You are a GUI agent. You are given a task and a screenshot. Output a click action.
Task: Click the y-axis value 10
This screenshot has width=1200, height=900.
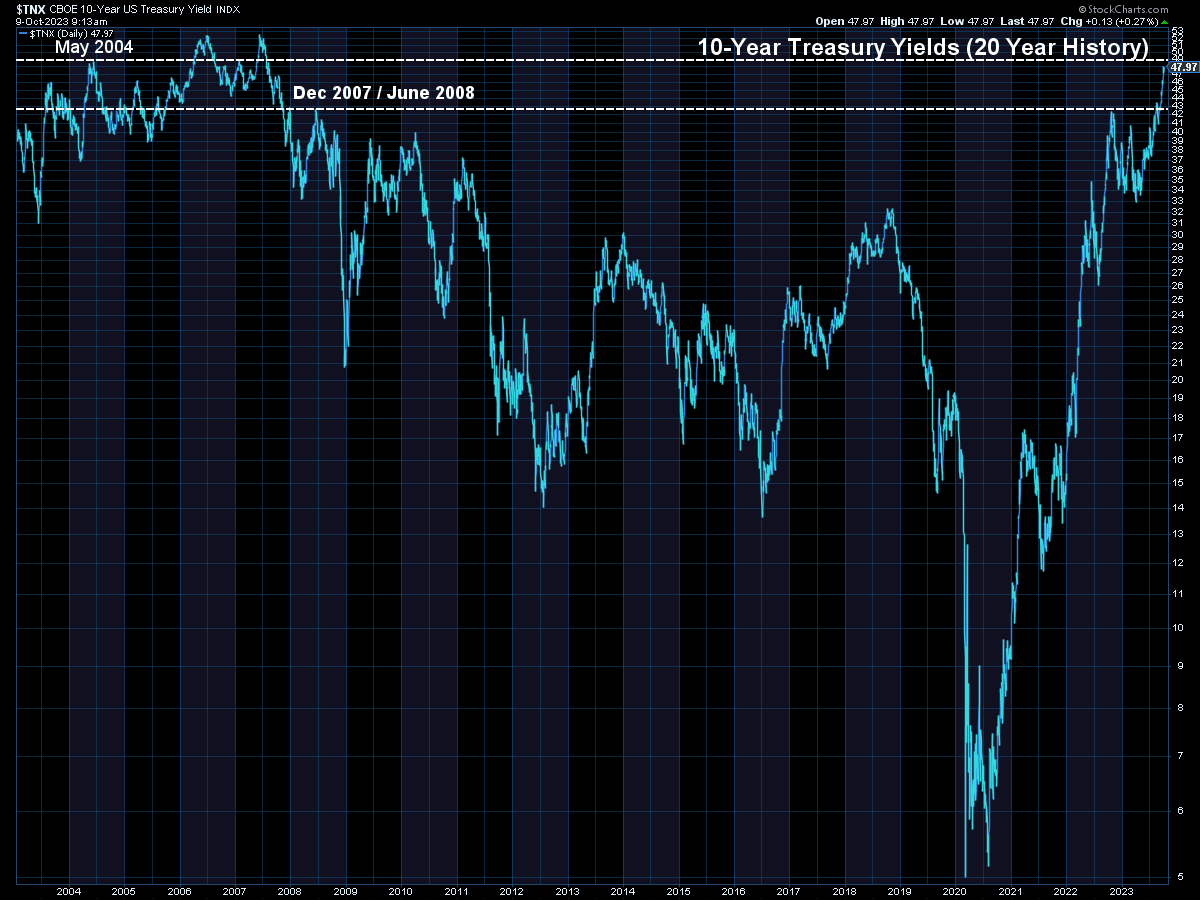point(1179,627)
